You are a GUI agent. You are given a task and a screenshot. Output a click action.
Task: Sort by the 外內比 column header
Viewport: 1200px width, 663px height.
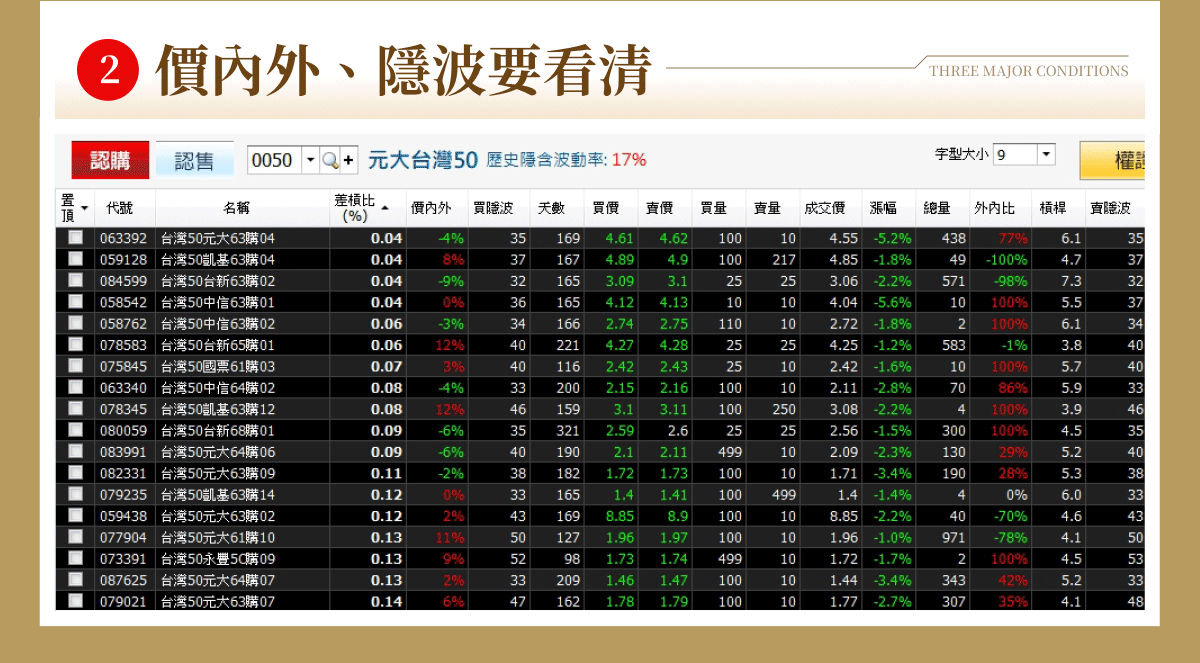(x=995, y=208)
